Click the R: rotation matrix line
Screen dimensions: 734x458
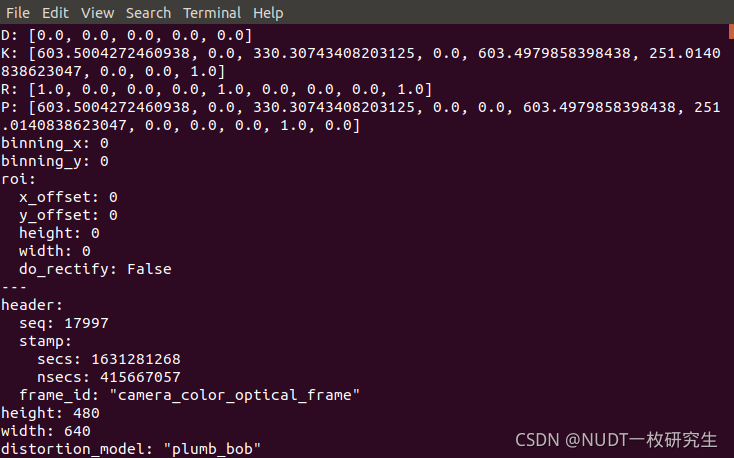tap(216, 89)
